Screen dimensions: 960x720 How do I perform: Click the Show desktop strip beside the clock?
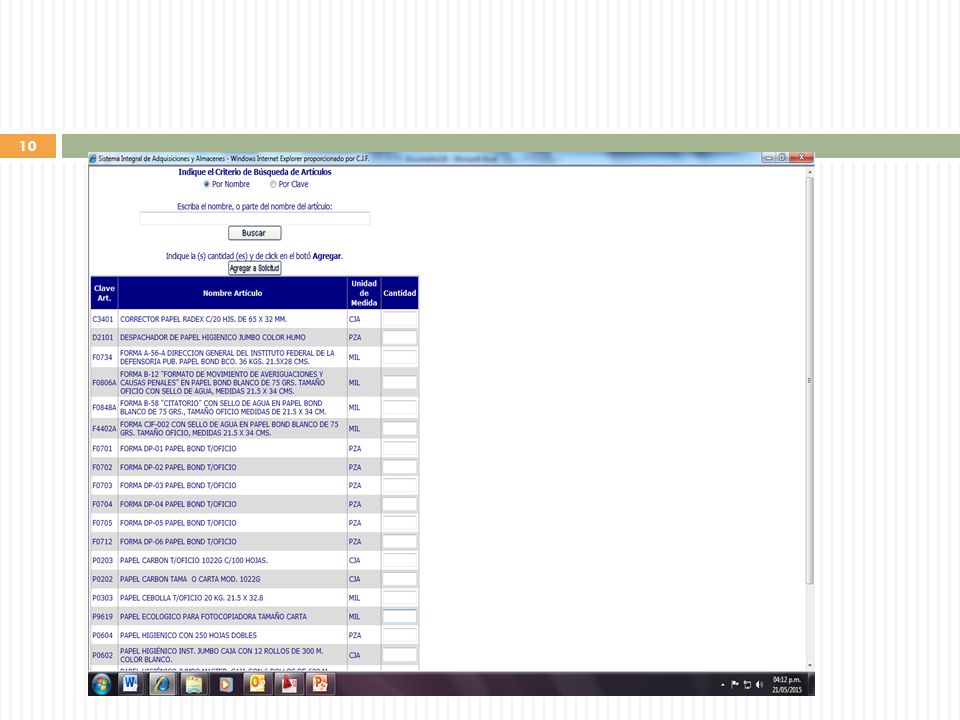click(811, 684)
